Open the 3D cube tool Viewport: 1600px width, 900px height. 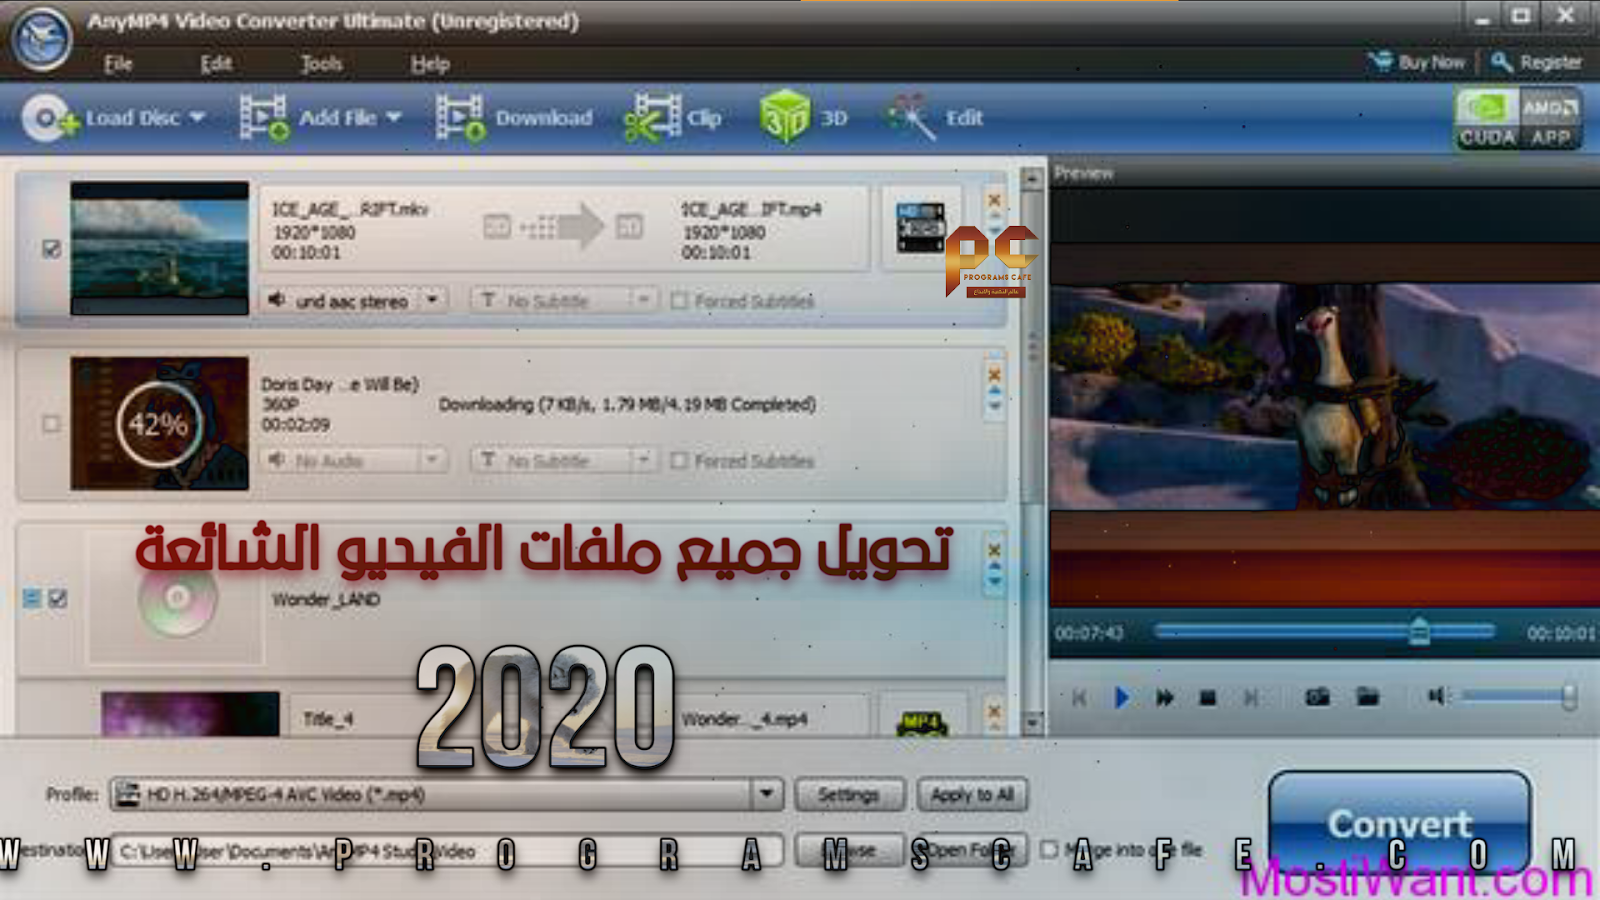784,117
